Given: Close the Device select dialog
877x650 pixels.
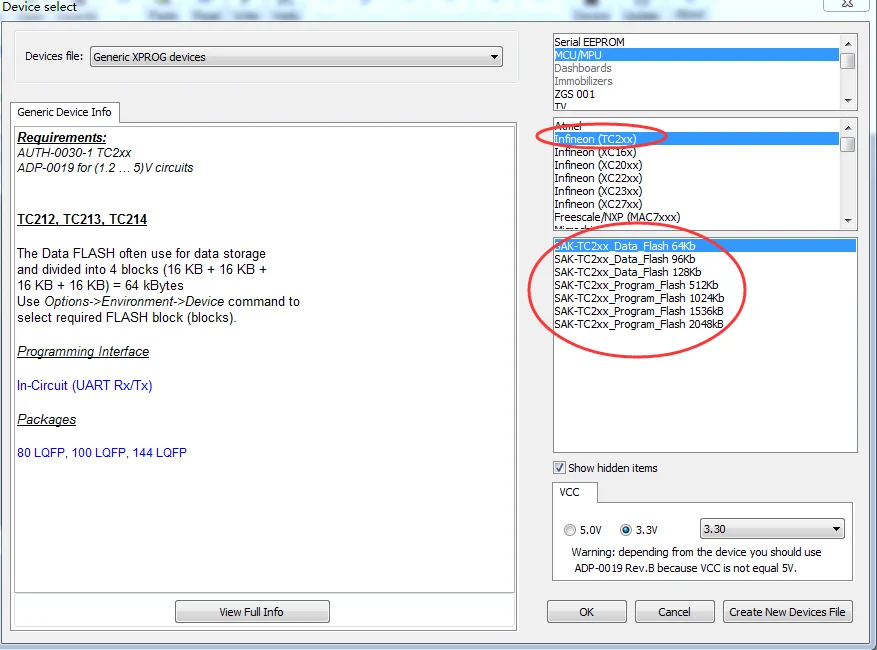Looking at the screenshot, I should click(847, 4).
